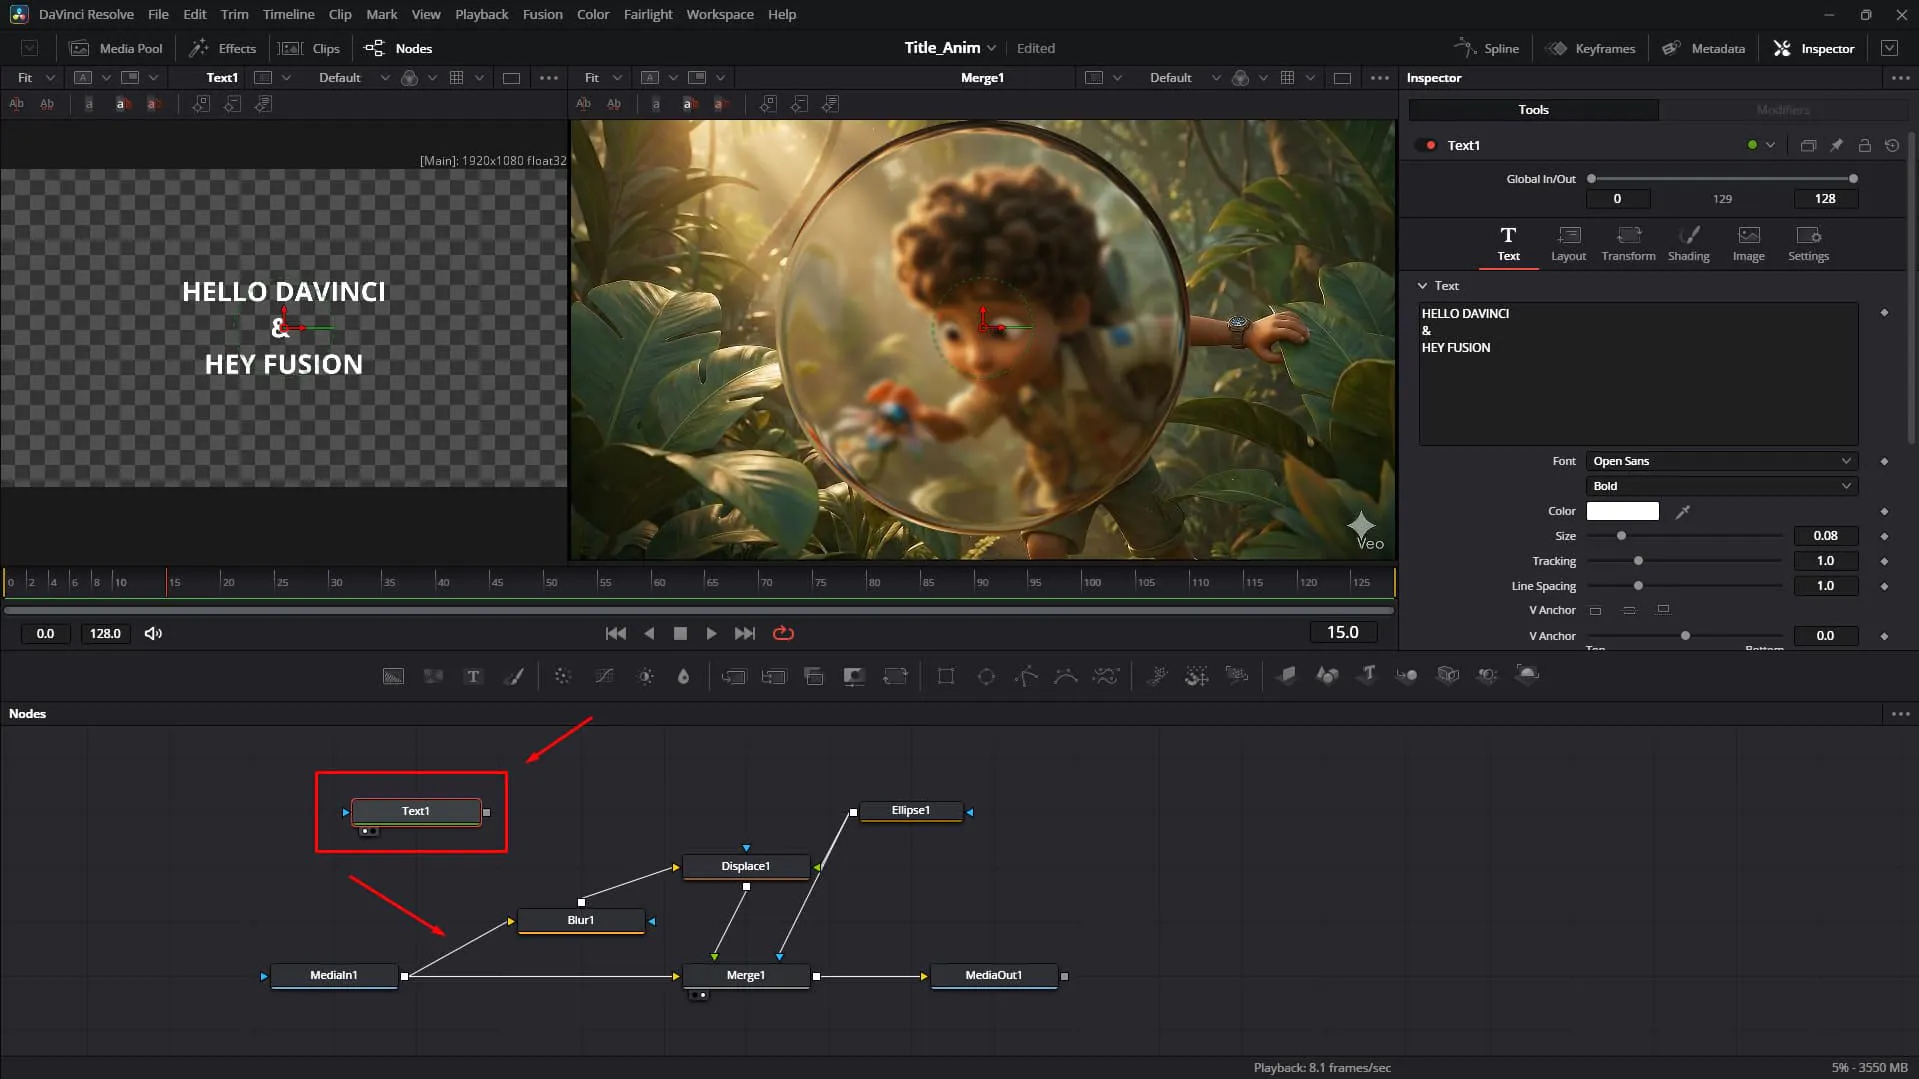Select the Text+ tool in toolbar
The width and height of the screenshot is (1919, 1079).
pos(473,677)
